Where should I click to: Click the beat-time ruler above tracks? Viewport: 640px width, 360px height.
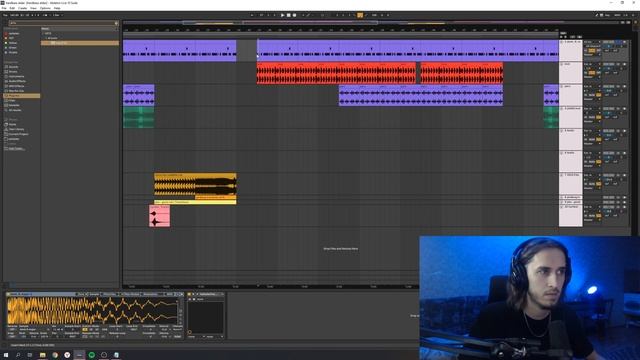click(x=340, y=30)
